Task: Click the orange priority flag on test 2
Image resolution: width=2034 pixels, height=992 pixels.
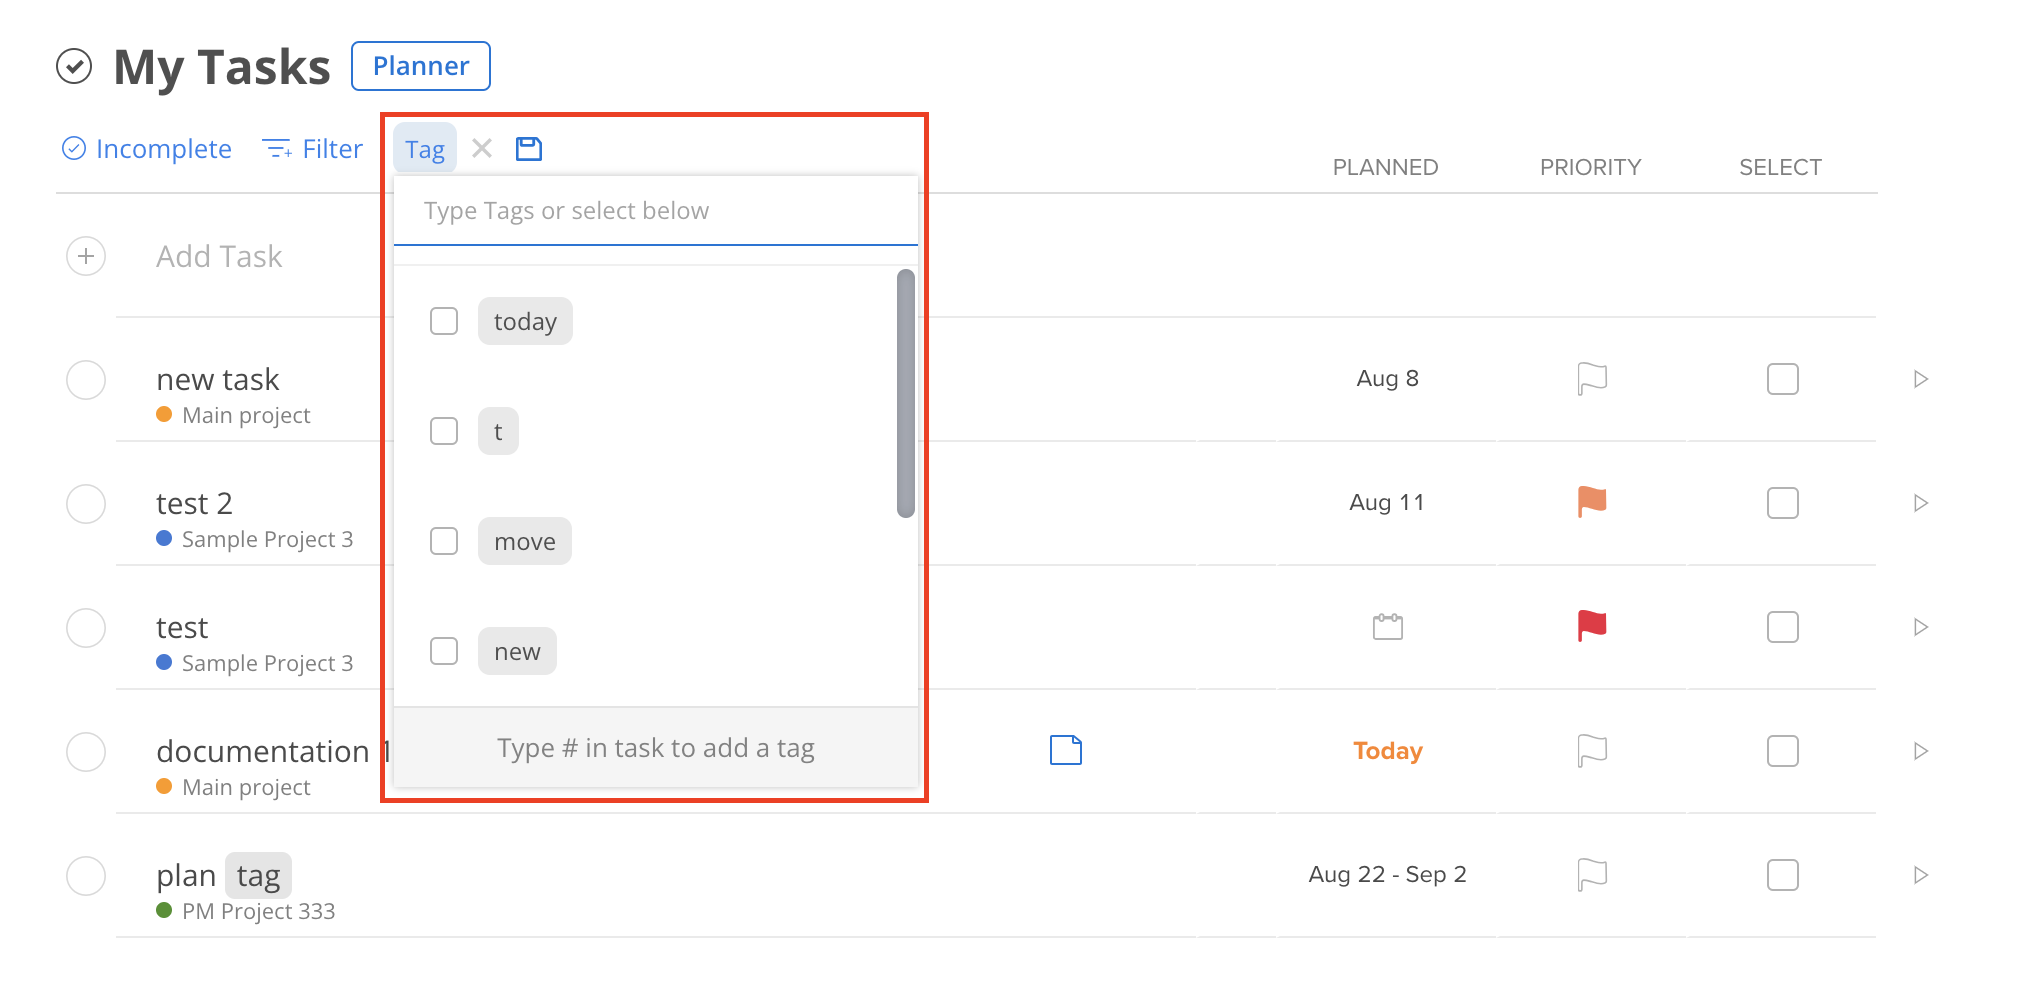Action: (x=1590, y=502)
